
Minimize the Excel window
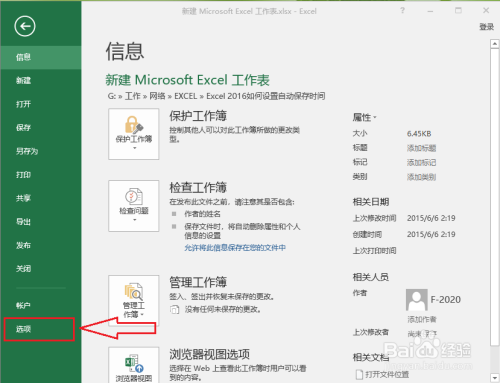coord(430,11)
